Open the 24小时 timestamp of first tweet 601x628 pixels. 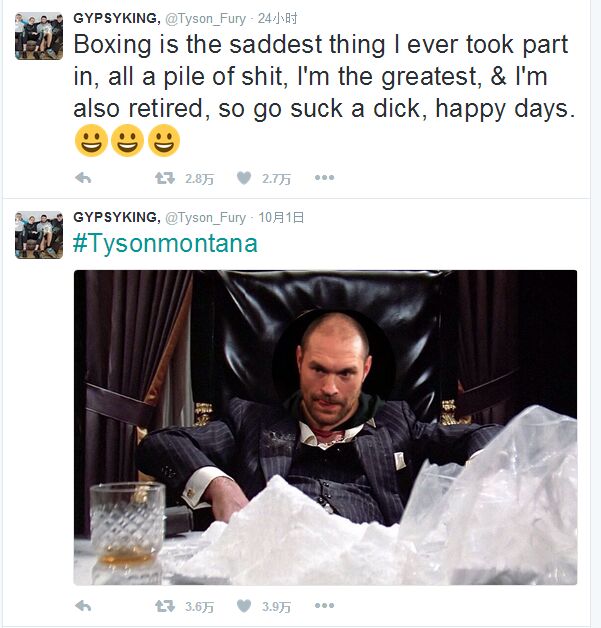(277, 19)
